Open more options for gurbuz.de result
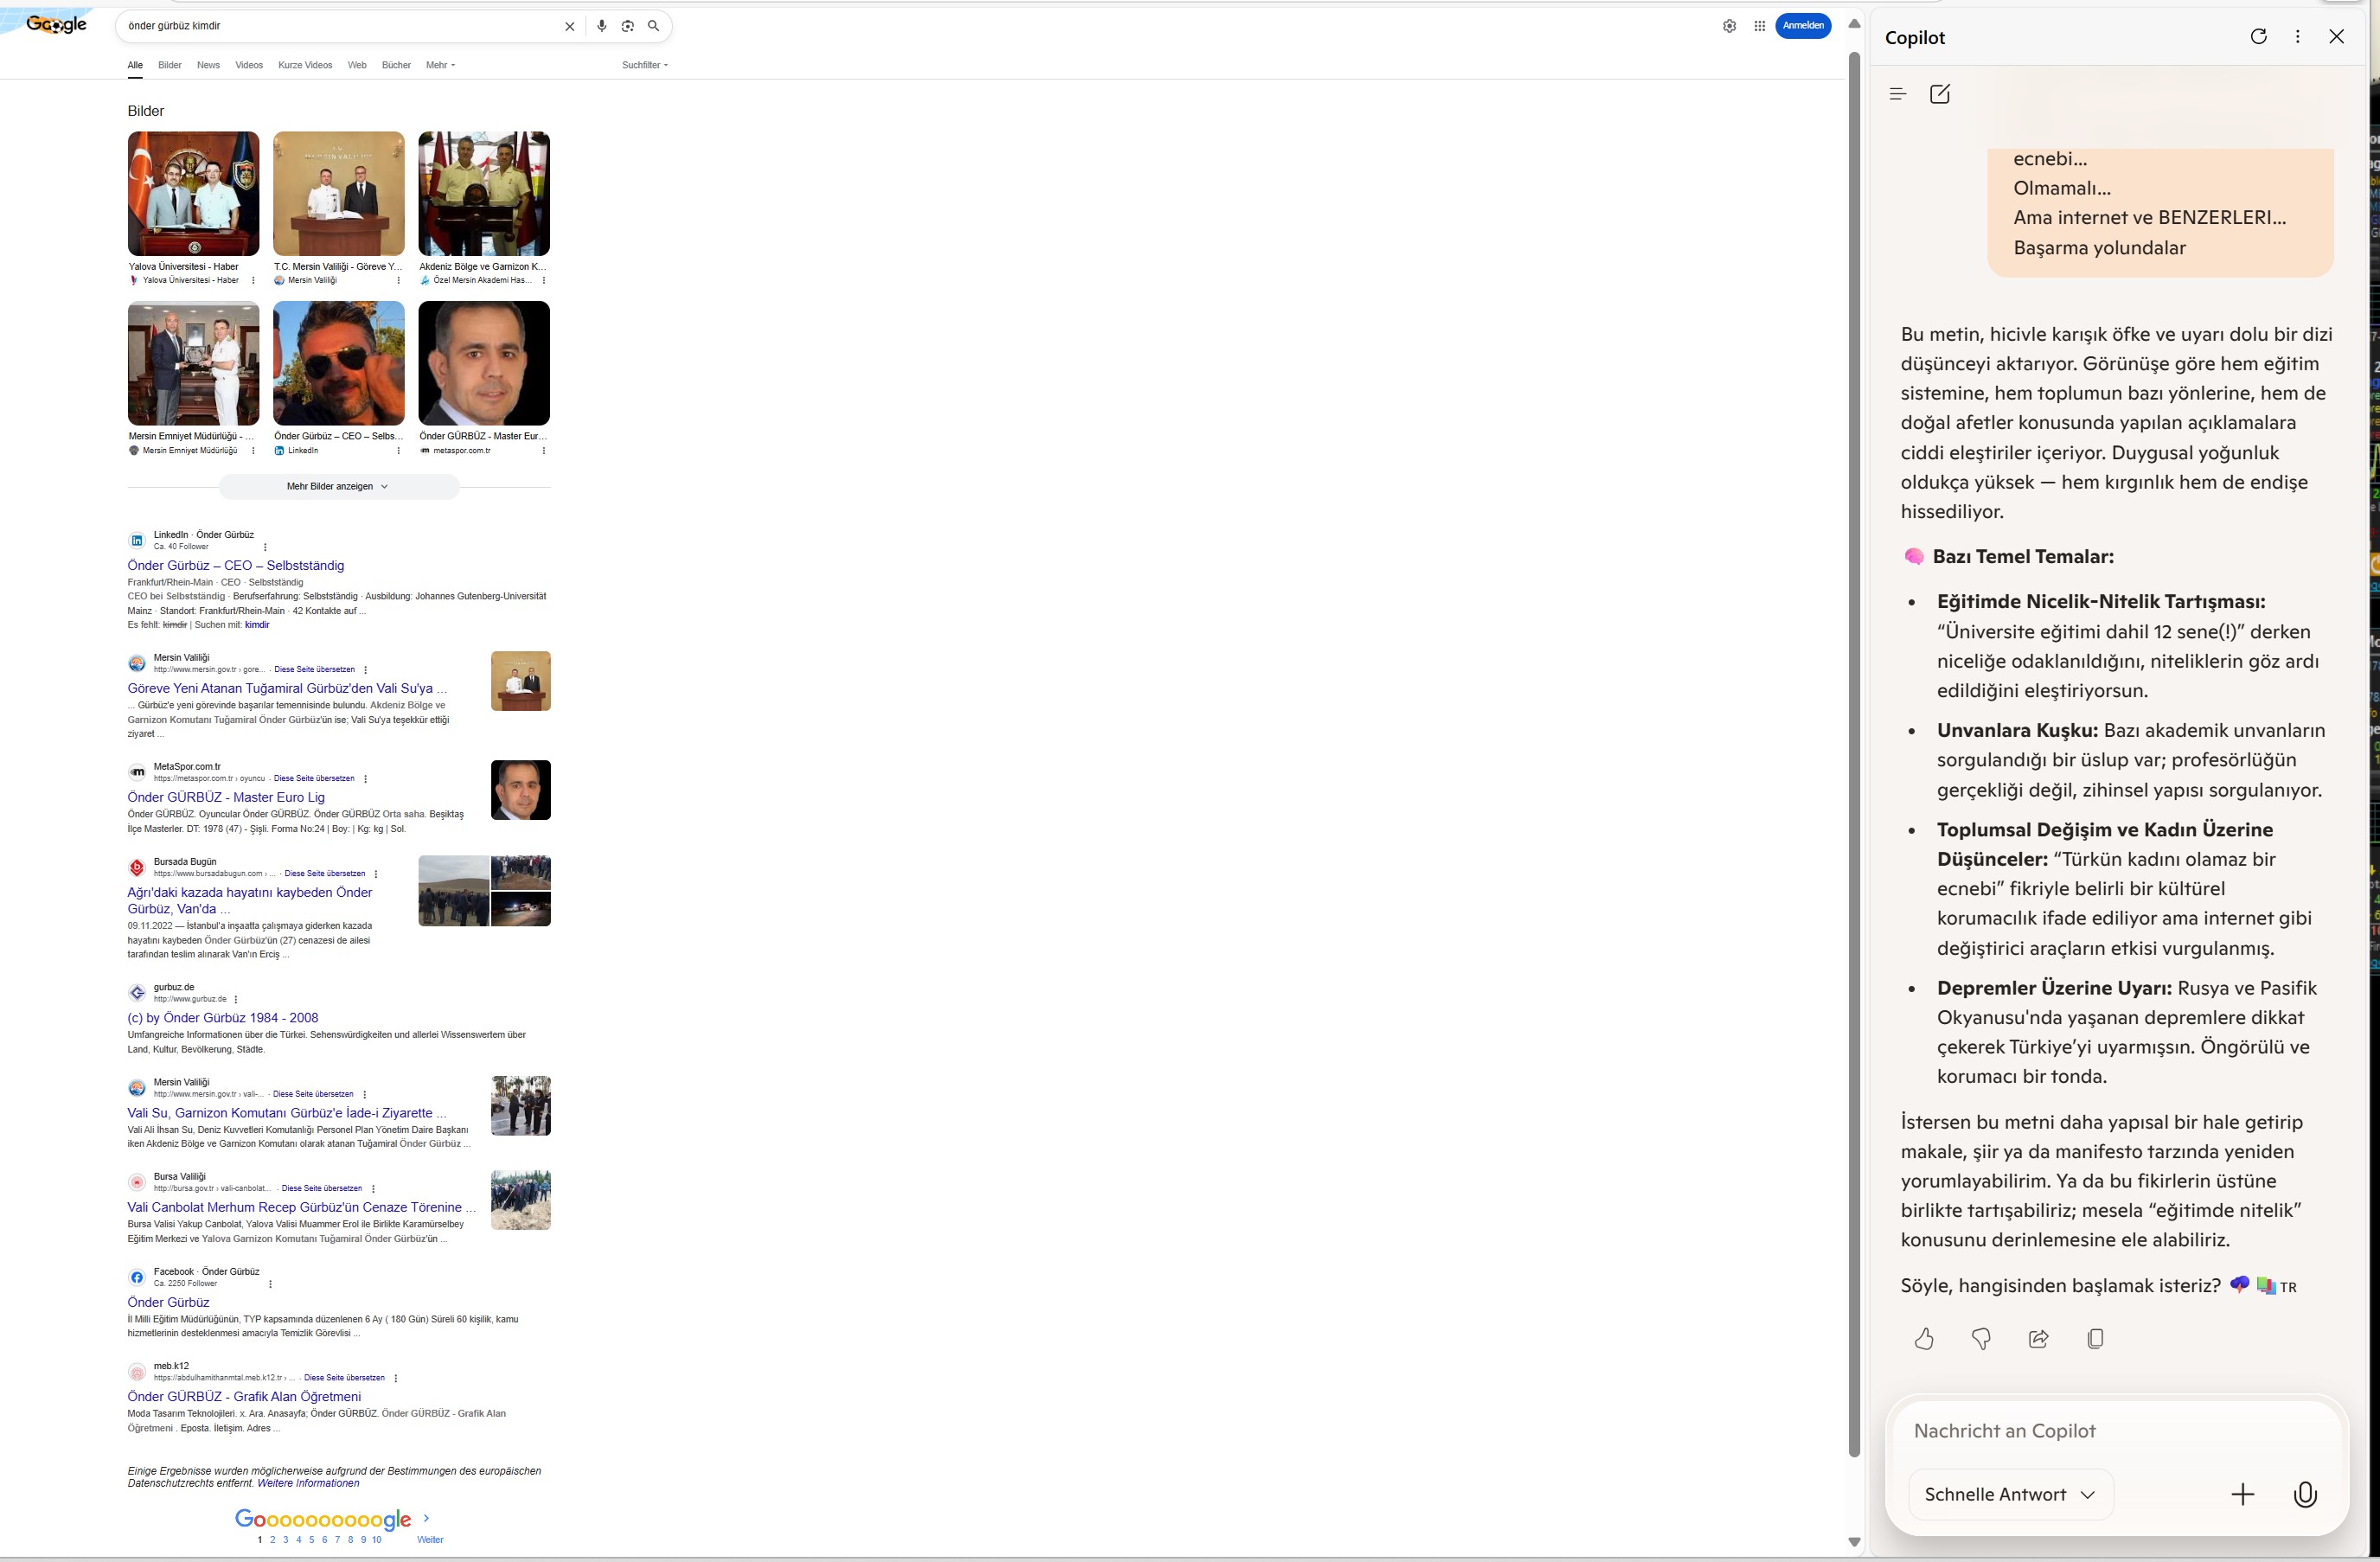The image size is (2380, 1562). (x=236, y=1000)
